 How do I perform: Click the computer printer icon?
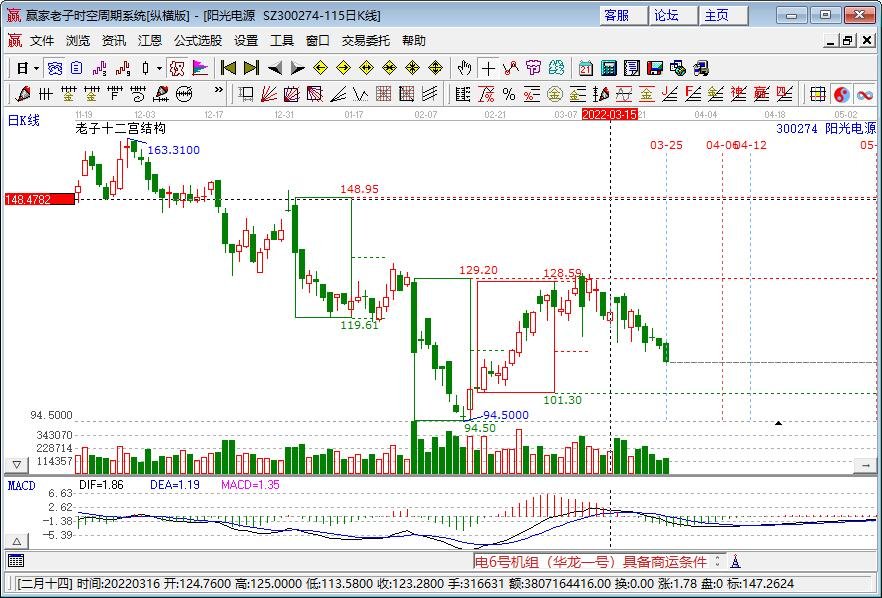701,69
